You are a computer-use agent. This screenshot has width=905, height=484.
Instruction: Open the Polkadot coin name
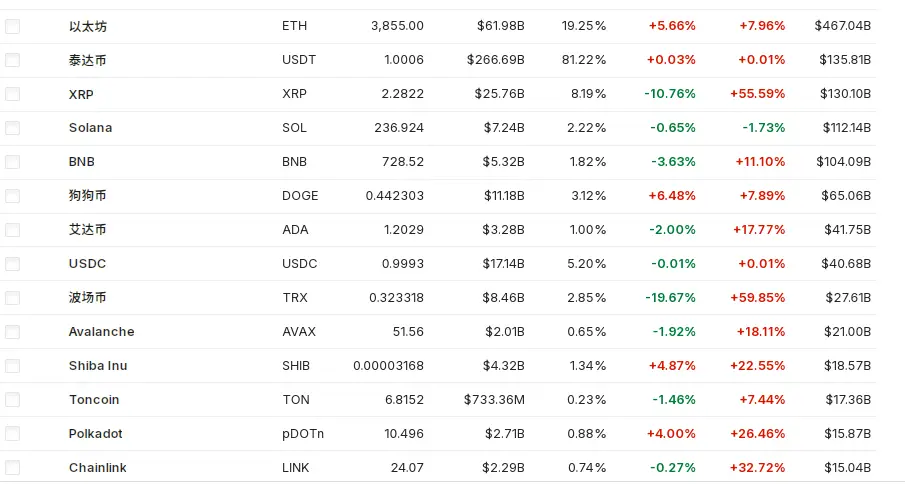point(96,434)
